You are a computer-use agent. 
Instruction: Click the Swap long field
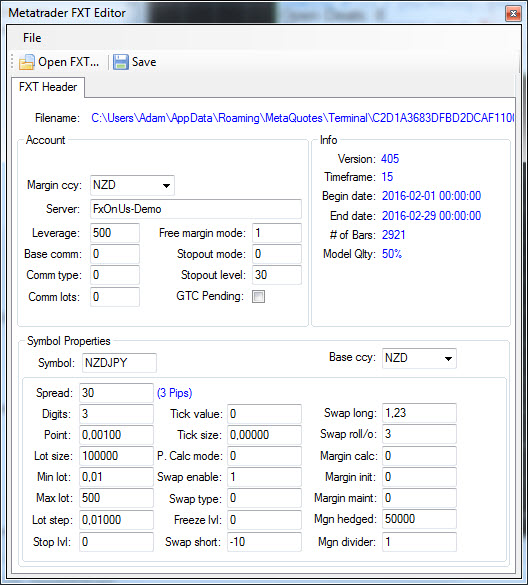click(419, 413)
